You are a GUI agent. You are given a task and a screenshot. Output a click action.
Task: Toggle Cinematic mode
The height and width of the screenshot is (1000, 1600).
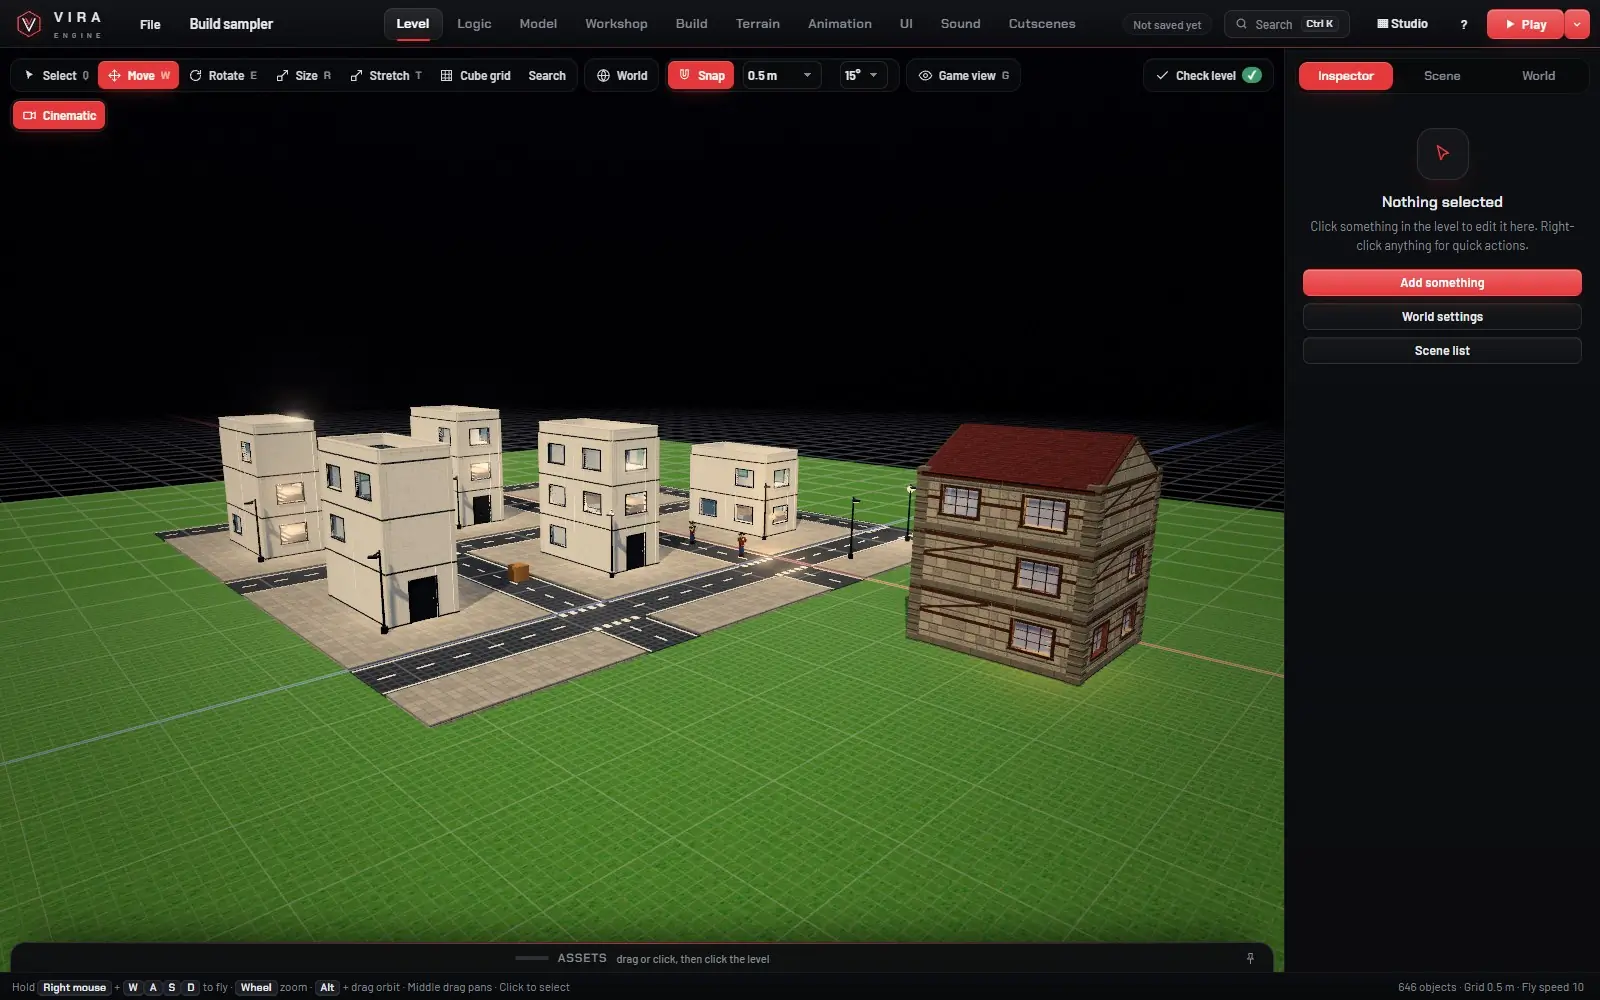[59, 115]
